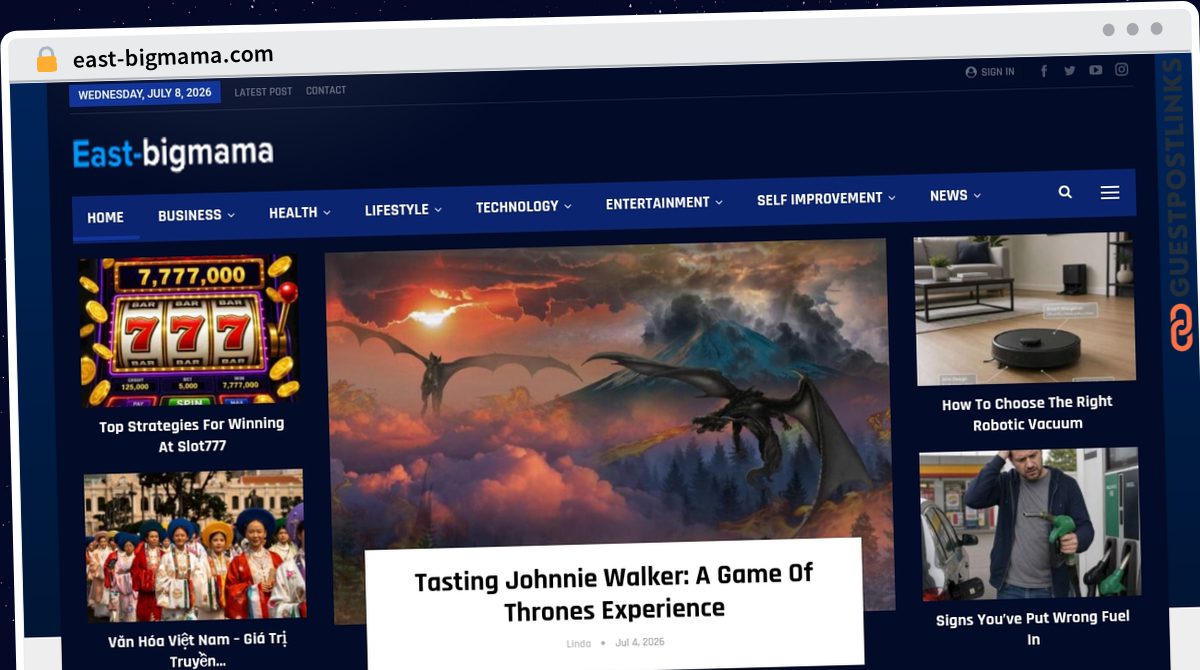Expand the News menu chevron
1200x670 pixels.
pyautogui.click(x=977, y=196)
